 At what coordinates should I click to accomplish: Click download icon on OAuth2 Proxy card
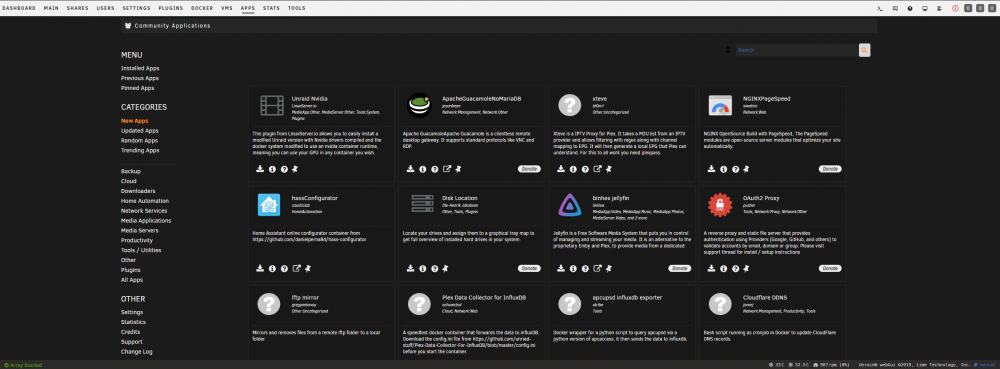coord(712,268)
